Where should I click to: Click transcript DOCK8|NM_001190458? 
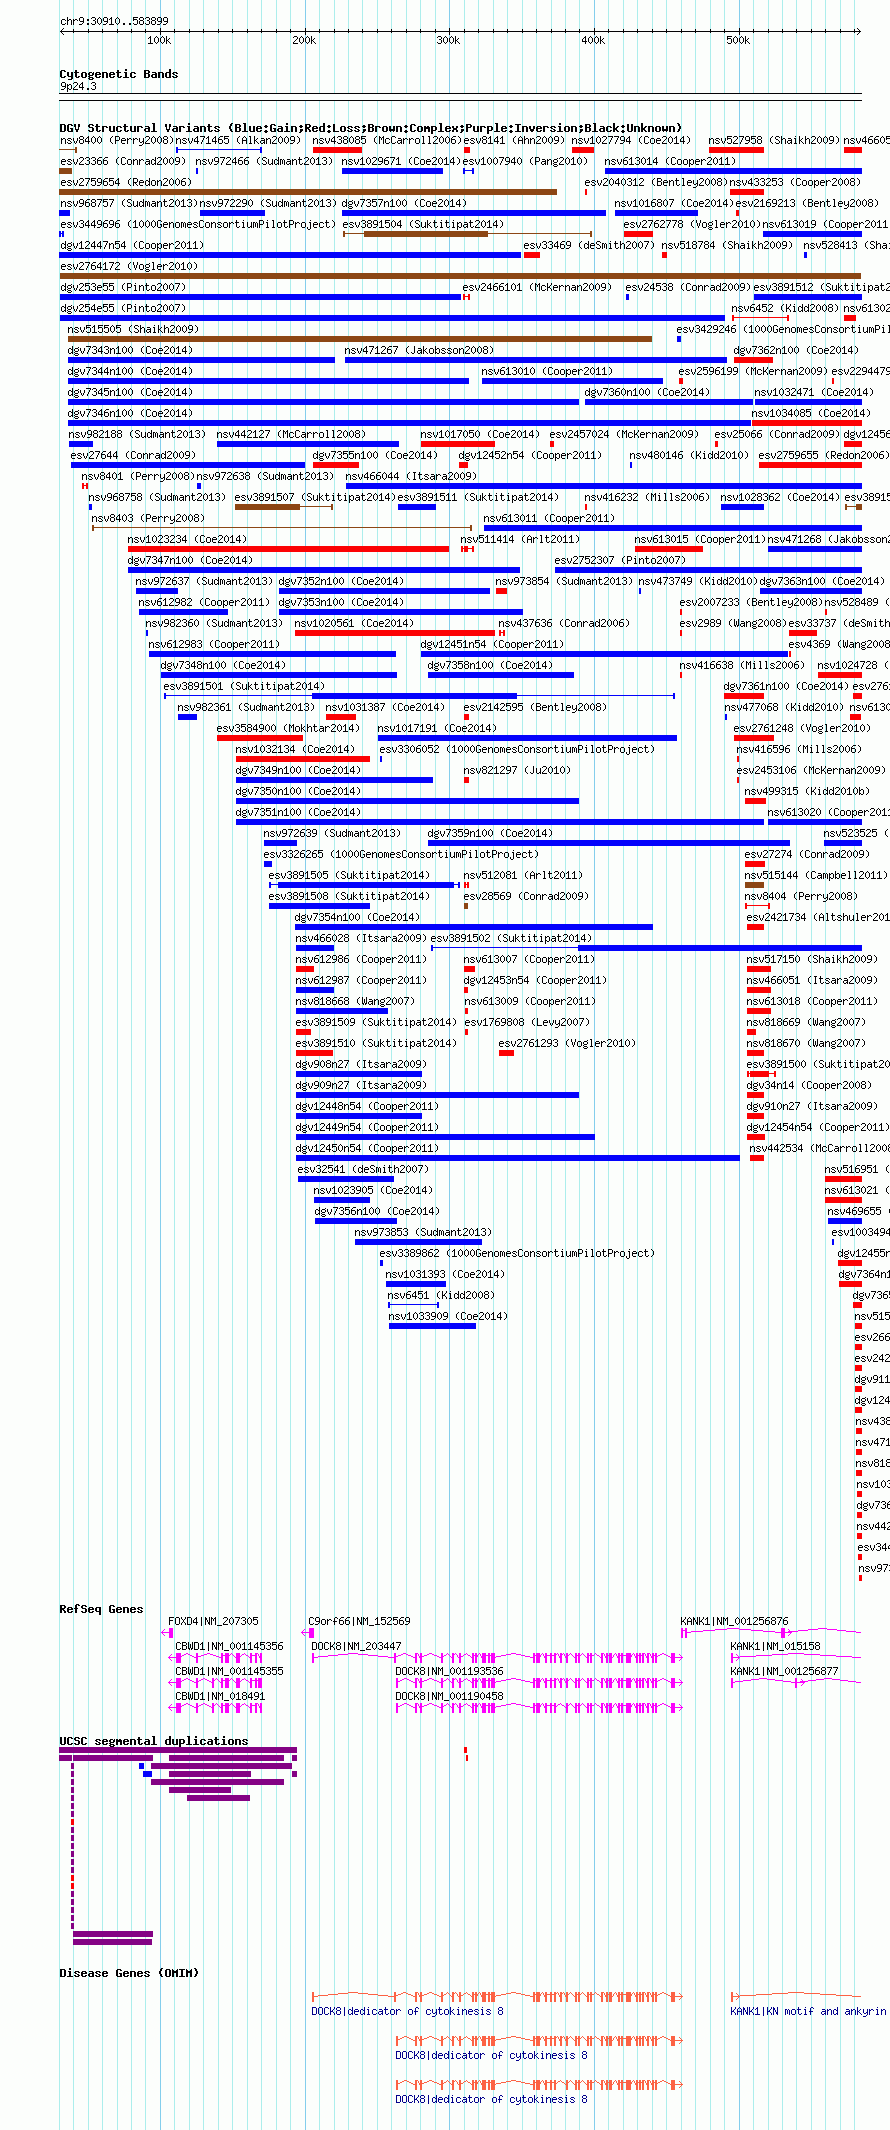[x=449, y=1696]
